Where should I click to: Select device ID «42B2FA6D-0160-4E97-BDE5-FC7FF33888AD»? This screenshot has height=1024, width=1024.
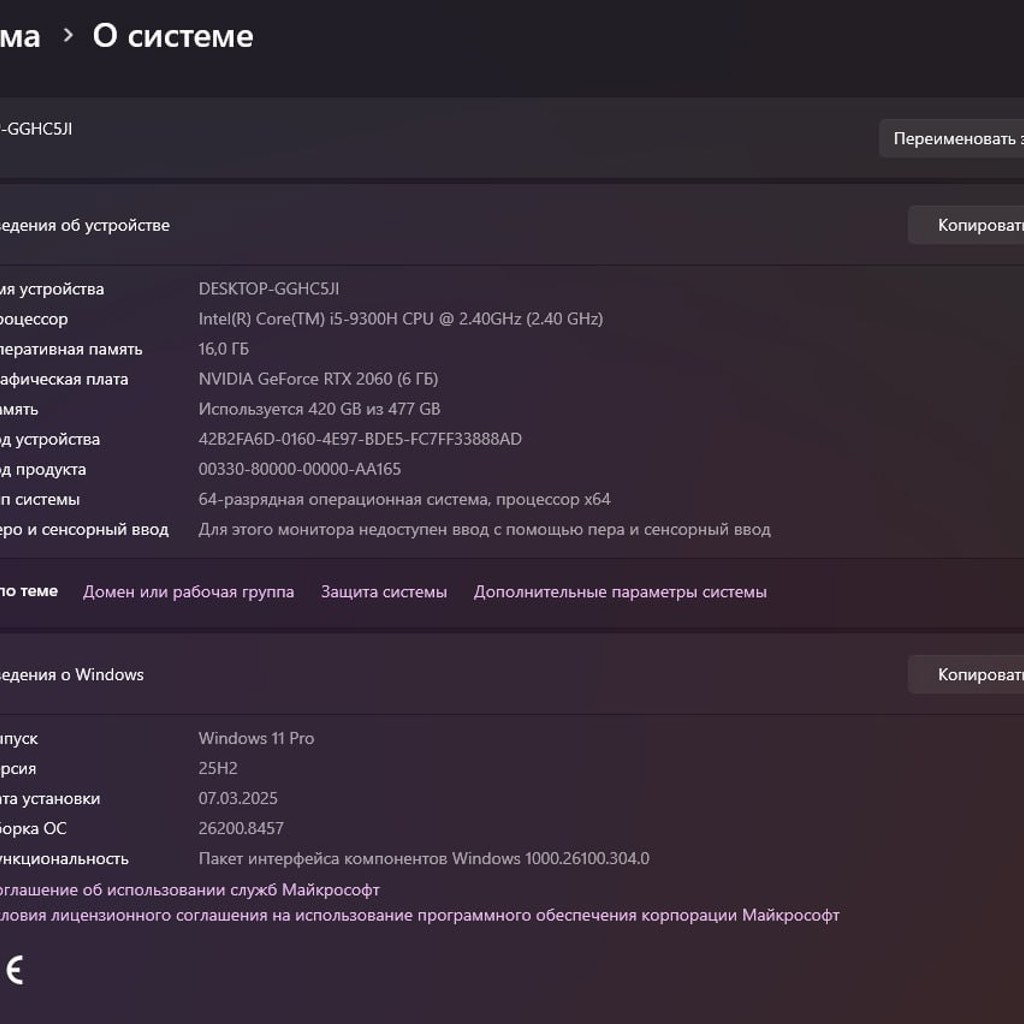360,439
